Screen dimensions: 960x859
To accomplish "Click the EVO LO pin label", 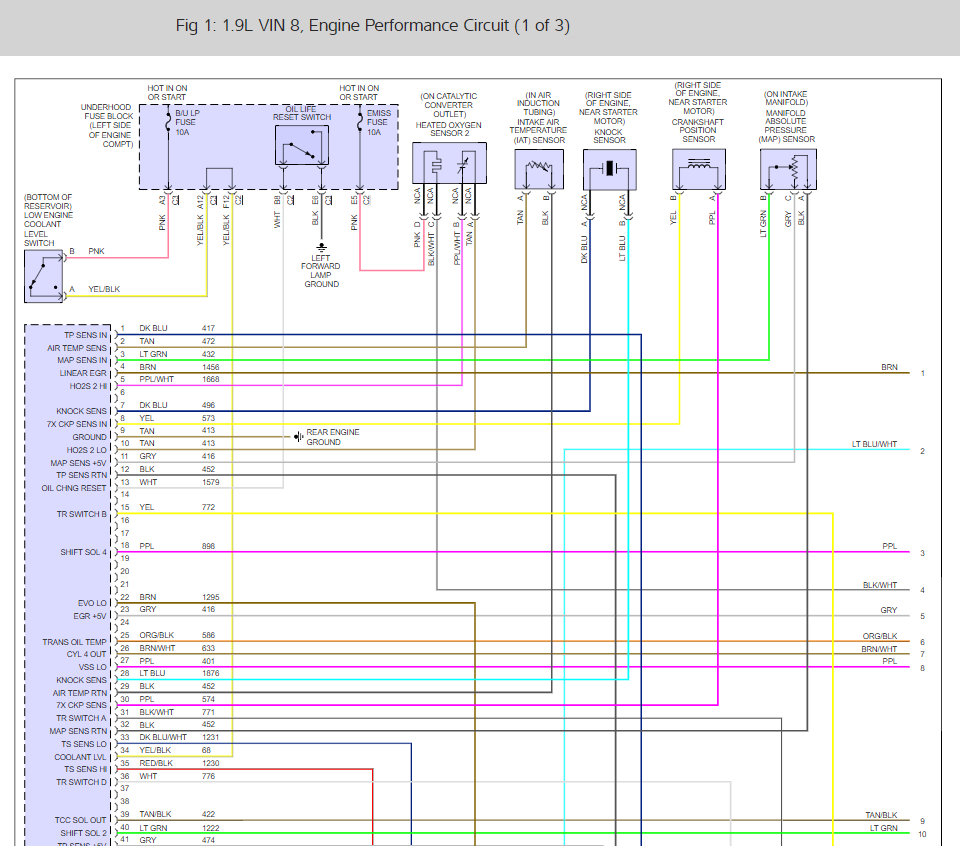I will point(92,603).
